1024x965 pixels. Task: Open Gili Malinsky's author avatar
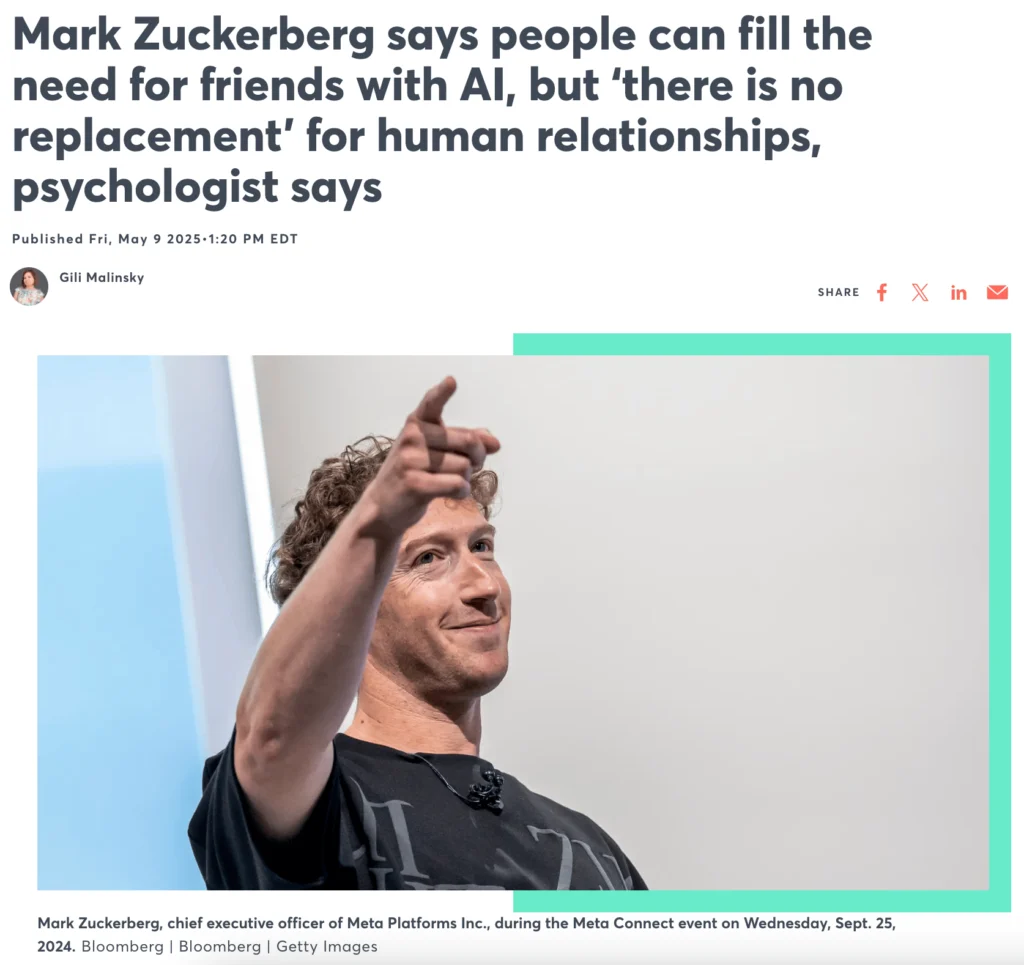(29, 286)
